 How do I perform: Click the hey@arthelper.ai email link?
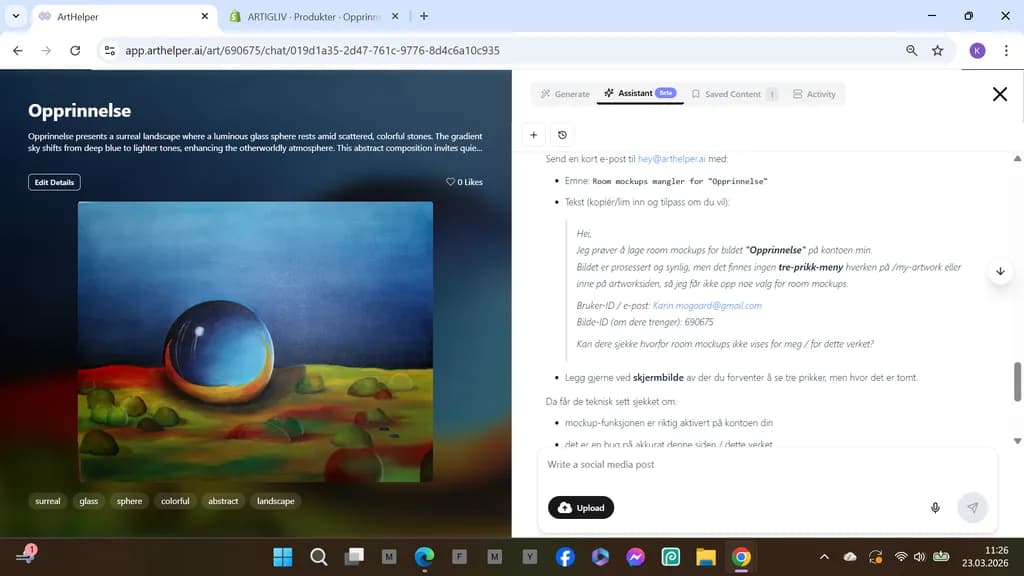tap(671, 159)
